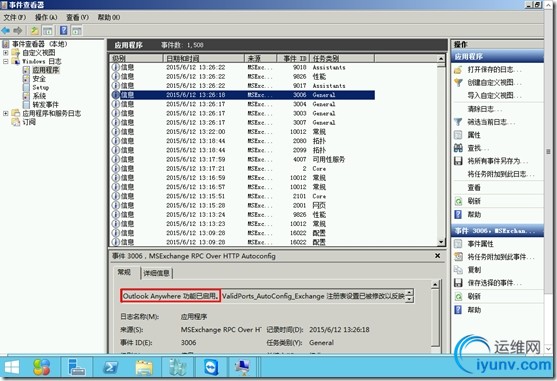
Task: Sort by the 级别 column header
Action: [136, 58]
